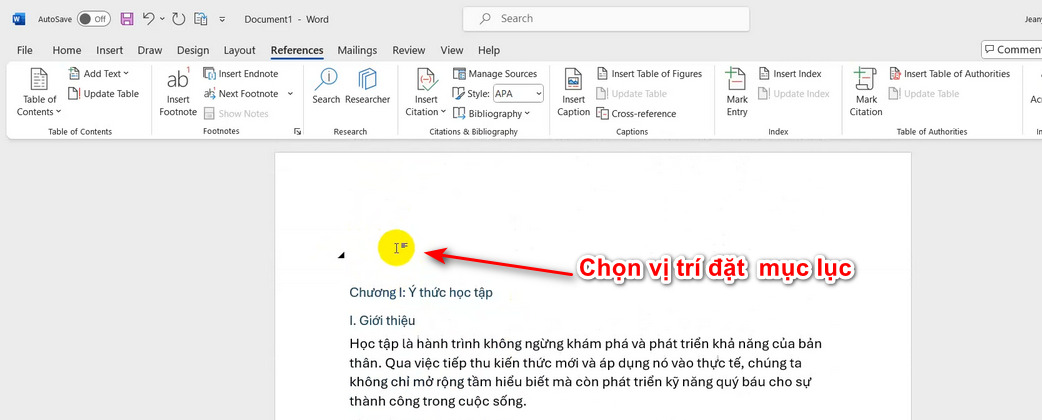Update Table in Table of Contents group

click(x=104, y=94)
